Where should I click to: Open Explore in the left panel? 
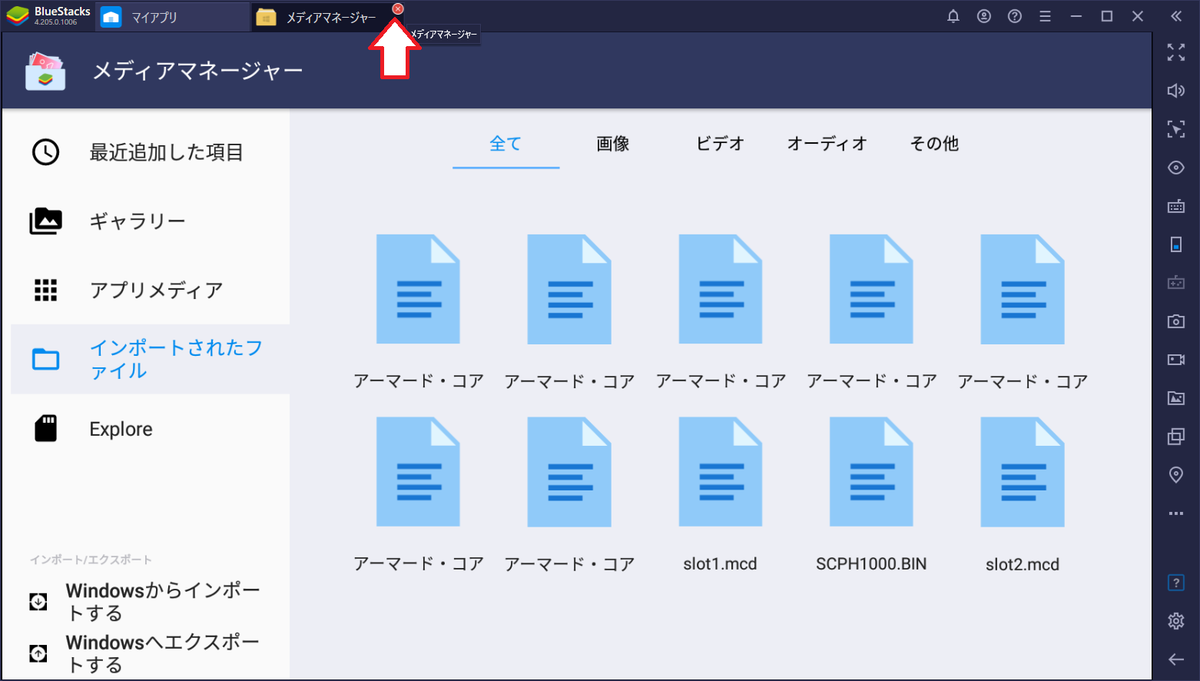point(150,429)
